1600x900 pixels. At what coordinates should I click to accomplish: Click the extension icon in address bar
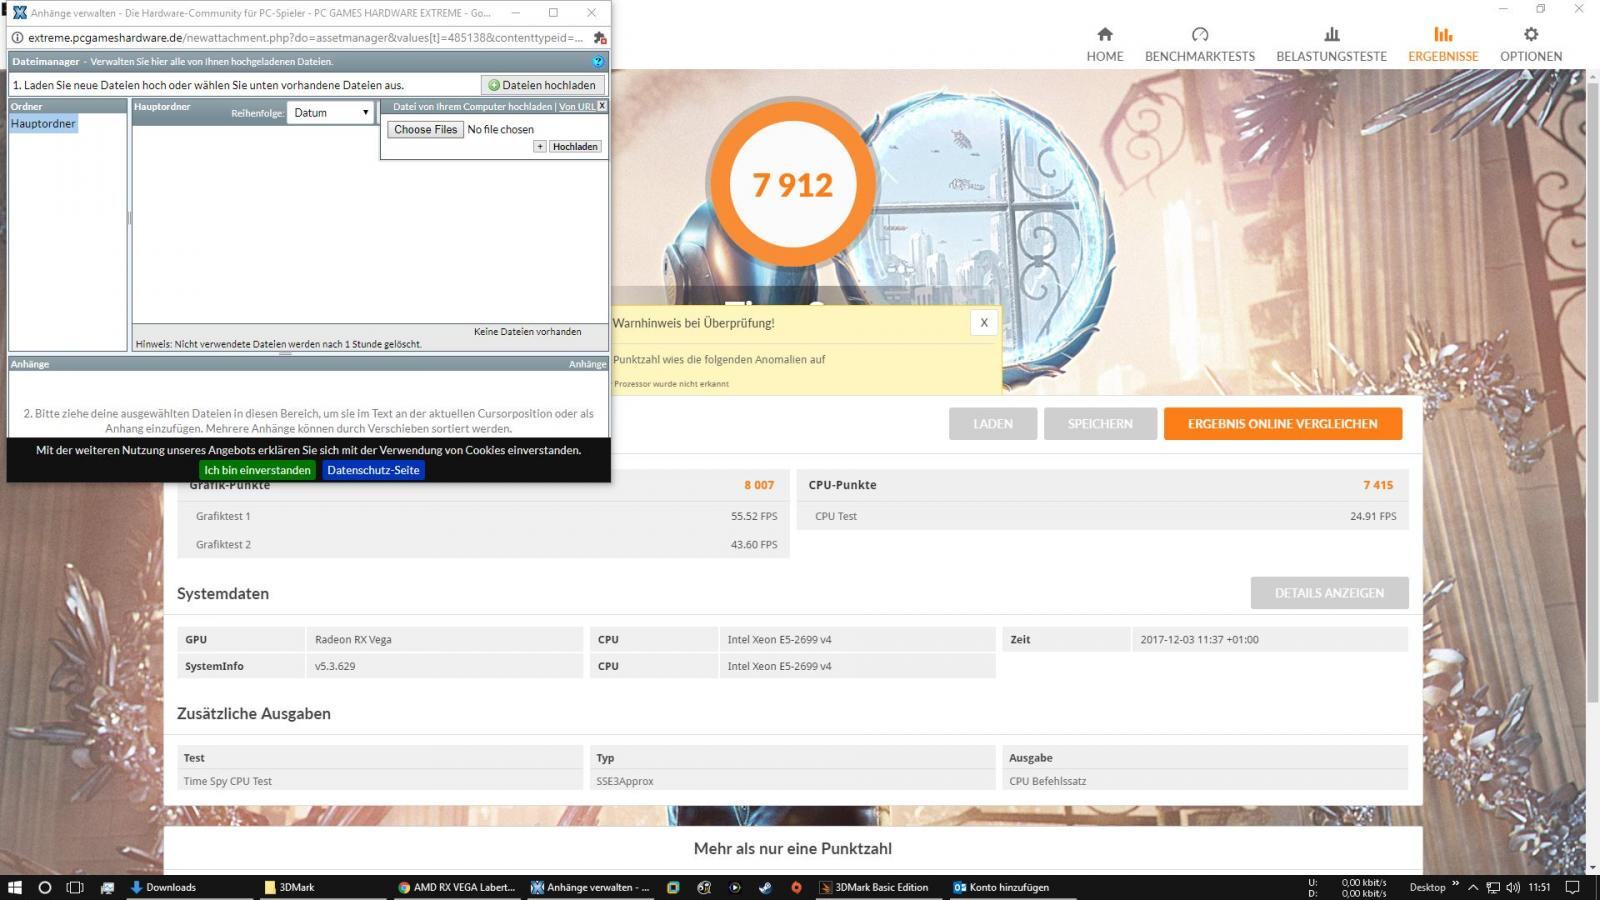[600, 38]
